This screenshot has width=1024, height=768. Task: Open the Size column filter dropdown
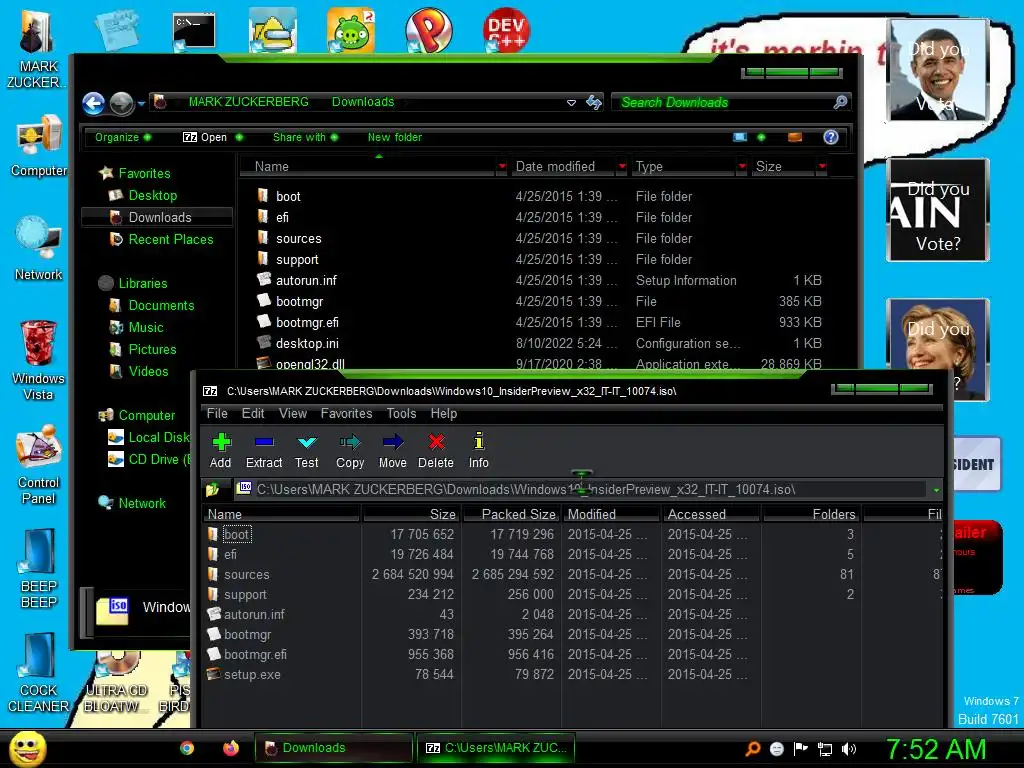point(822,167)
